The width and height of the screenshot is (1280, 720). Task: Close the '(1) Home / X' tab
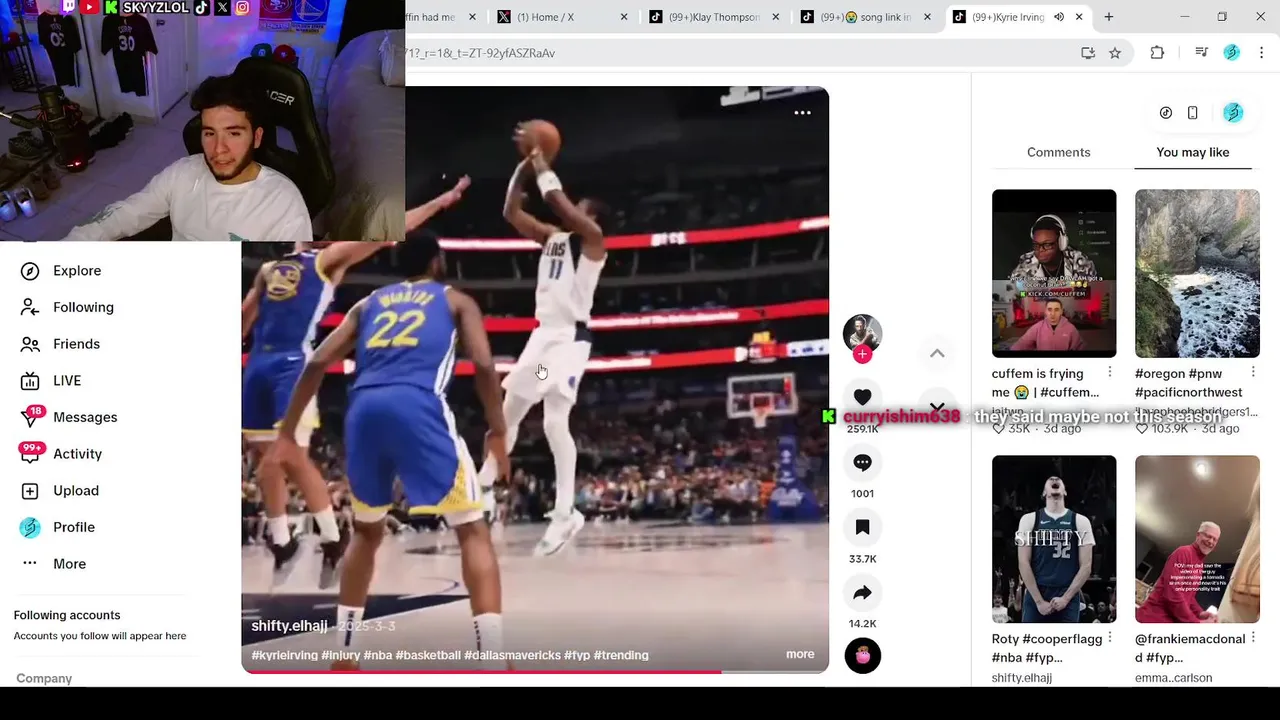point(625,17)
